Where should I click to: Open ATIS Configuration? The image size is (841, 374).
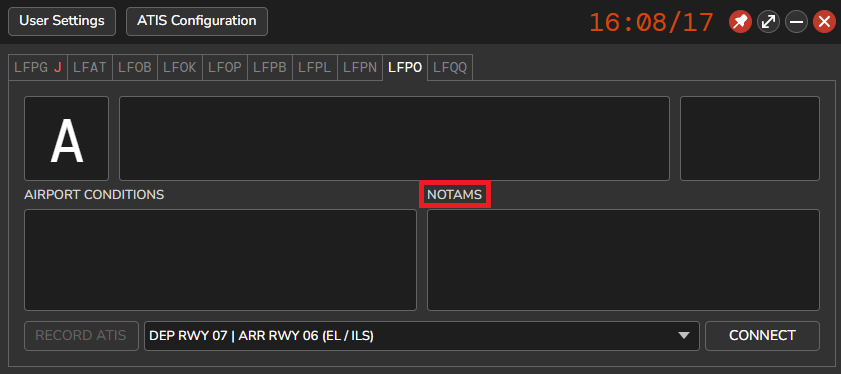tap(197, 21)
